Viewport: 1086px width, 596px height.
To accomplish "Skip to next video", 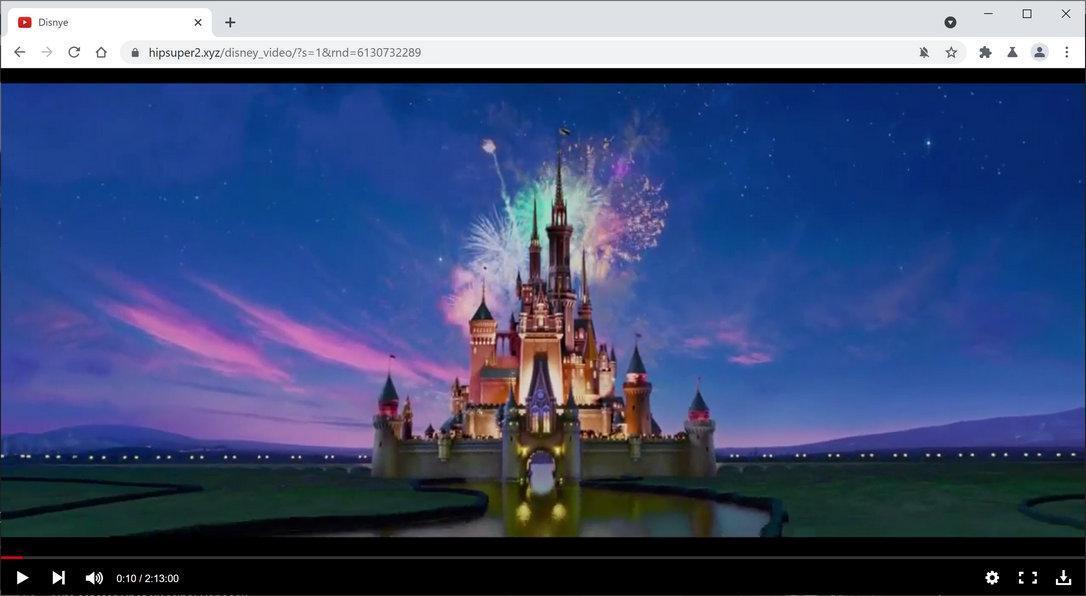I will (x=58, y=577).
